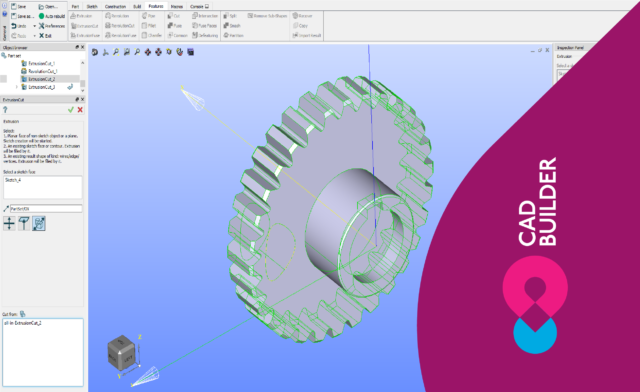Undock the Object browser panel

click(x=77, y=47)
